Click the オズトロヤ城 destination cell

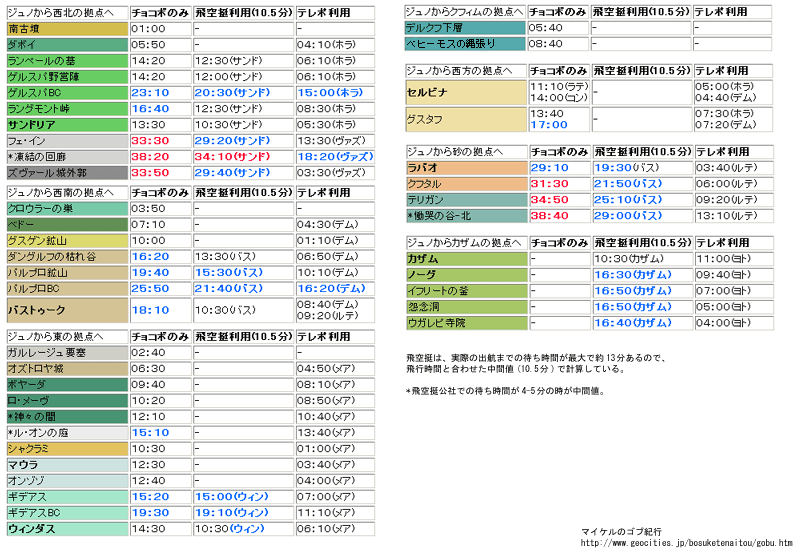pos(67,369)
